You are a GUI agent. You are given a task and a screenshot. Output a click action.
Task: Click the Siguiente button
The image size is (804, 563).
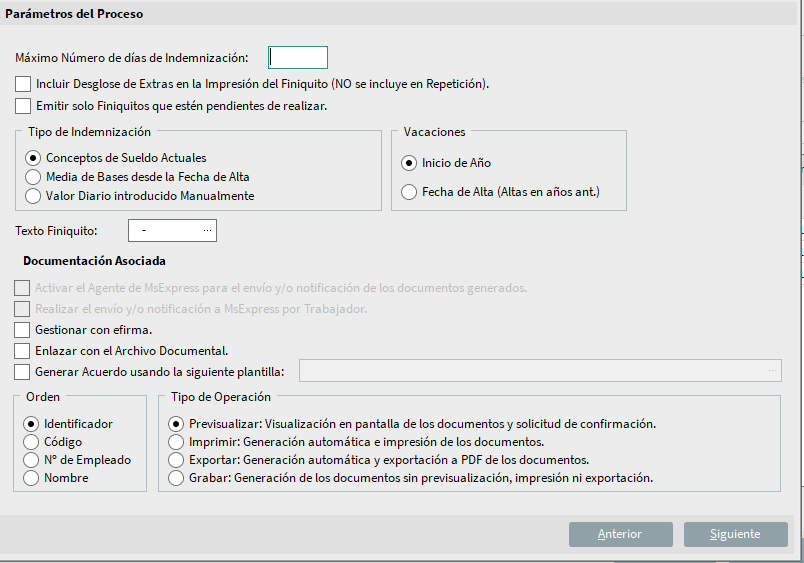coord(735,534)
